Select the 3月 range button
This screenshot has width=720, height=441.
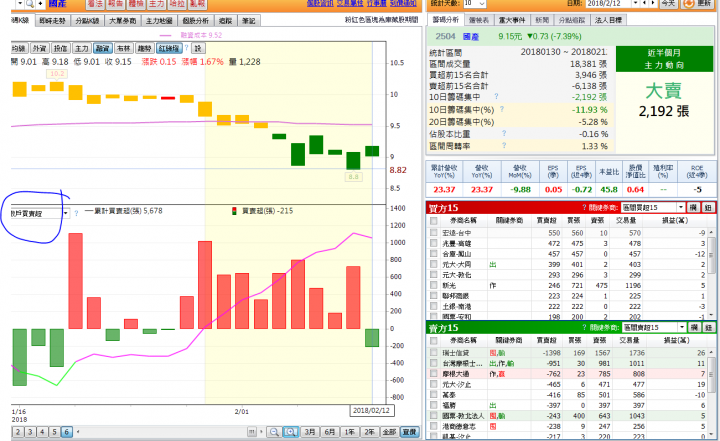click(x=310, y=432)
